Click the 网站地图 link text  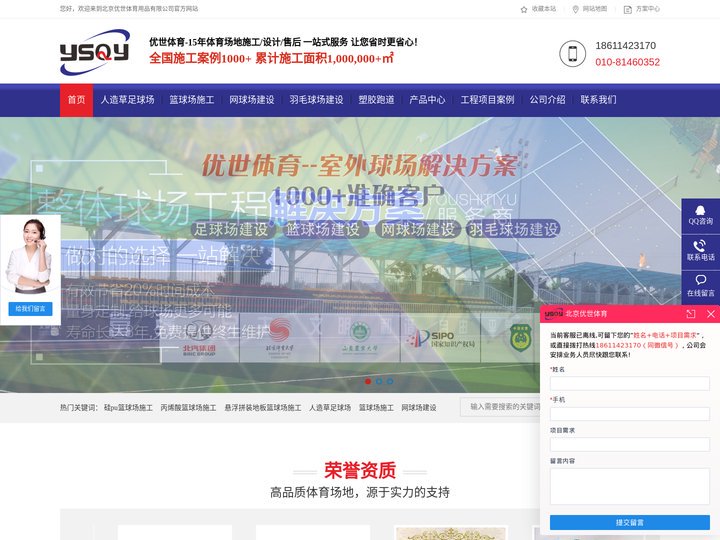point(595,9)
